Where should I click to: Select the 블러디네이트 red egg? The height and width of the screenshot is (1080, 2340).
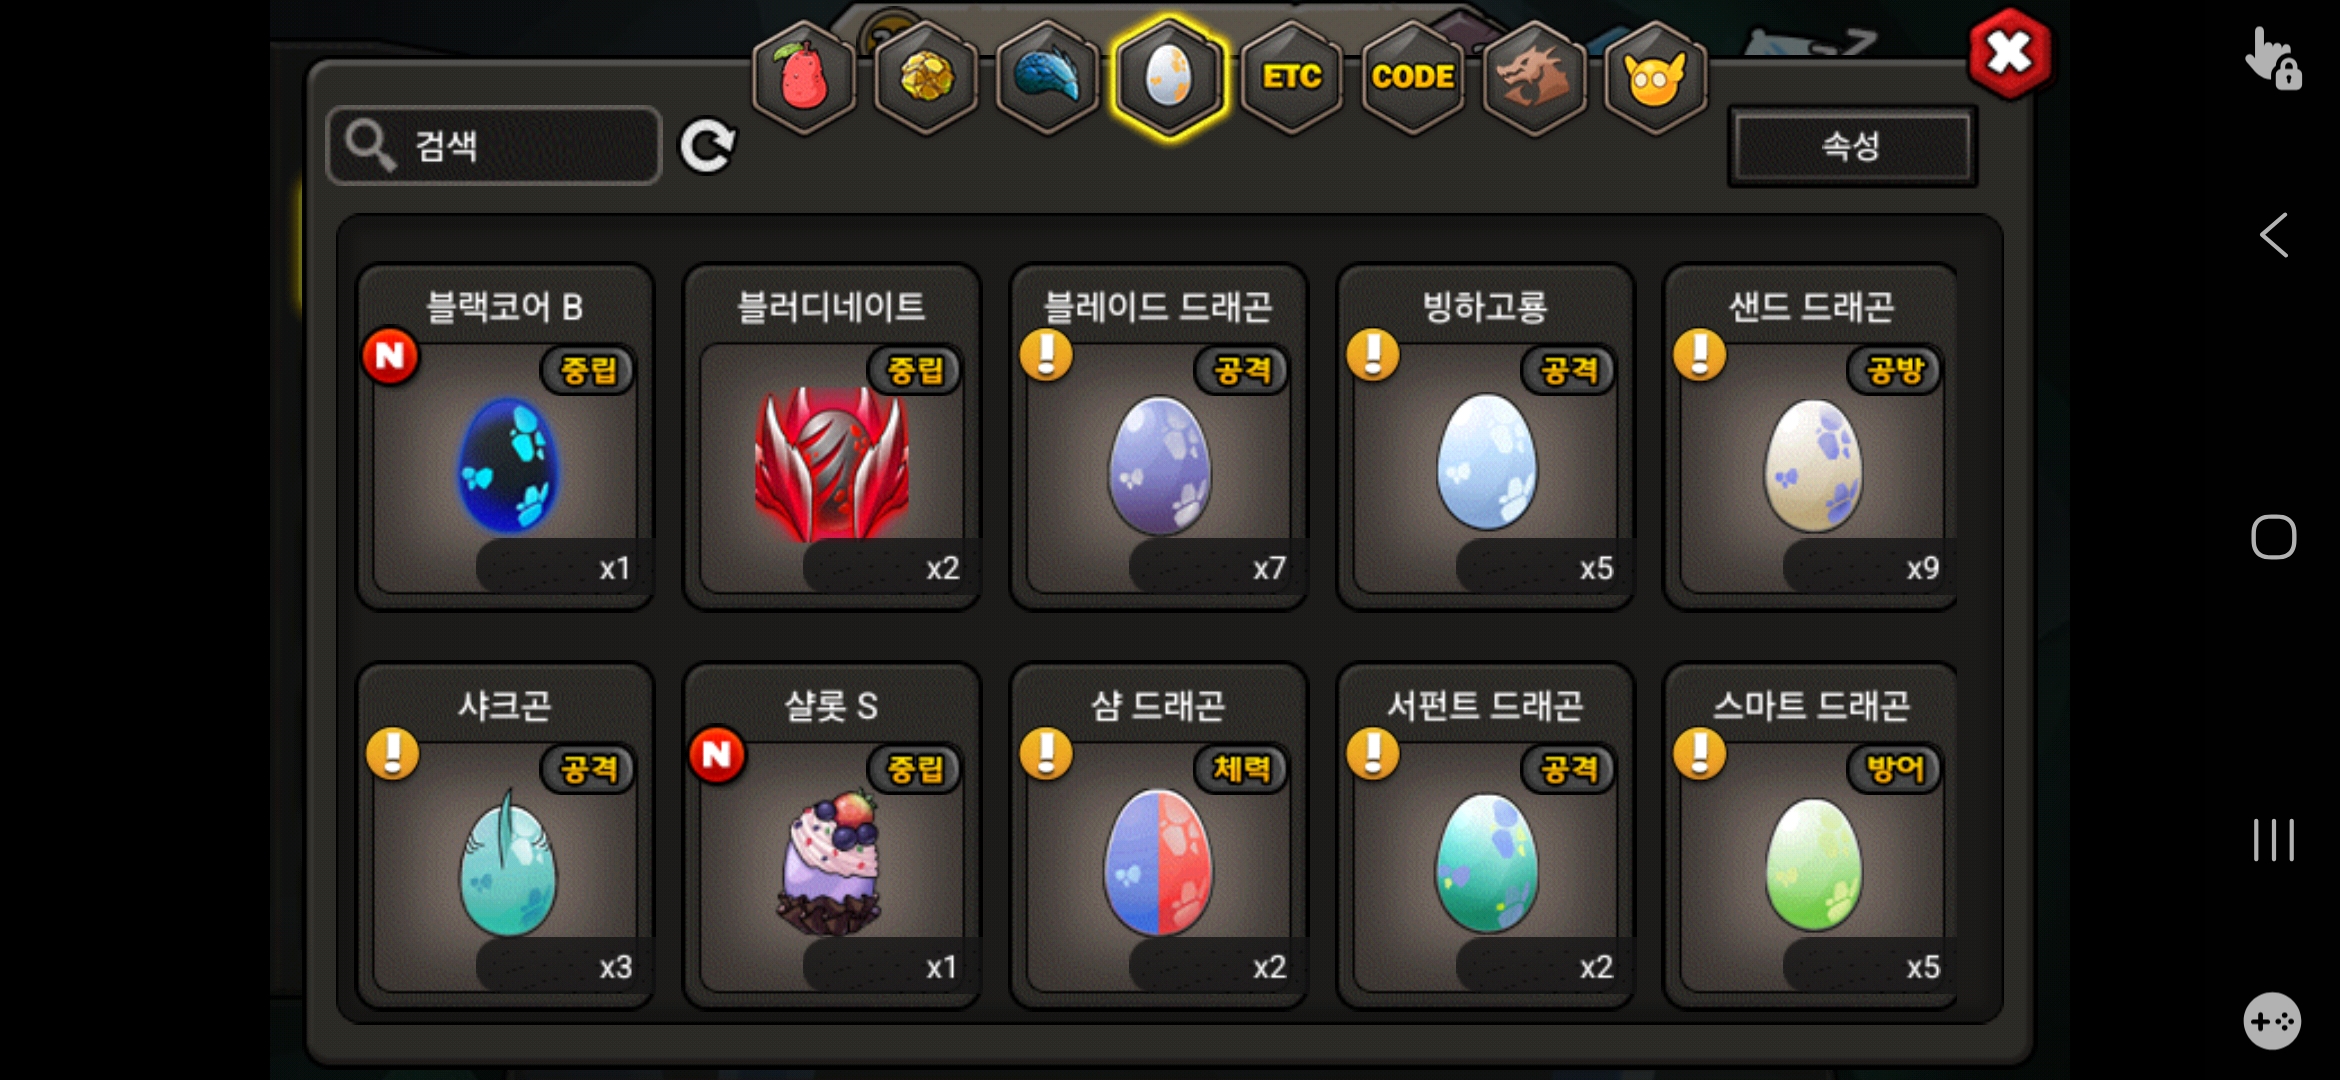click(x=832, y=437)
